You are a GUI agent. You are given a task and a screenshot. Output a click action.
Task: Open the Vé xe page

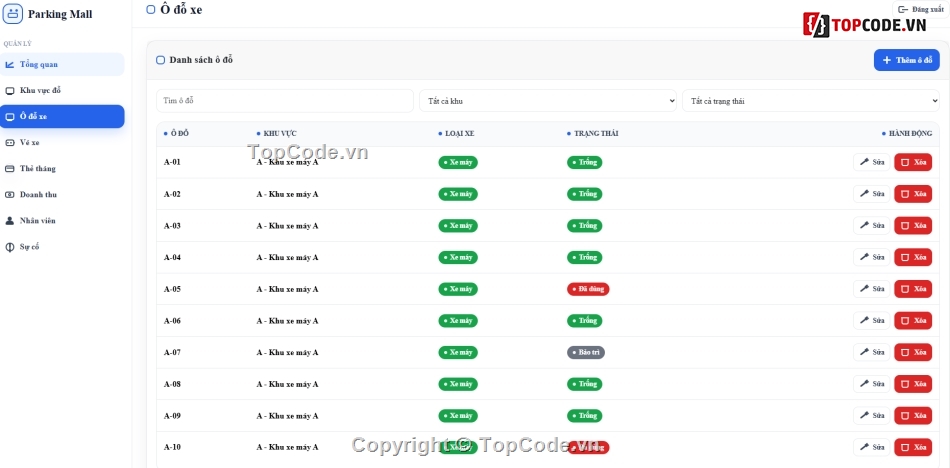(62, 142)
